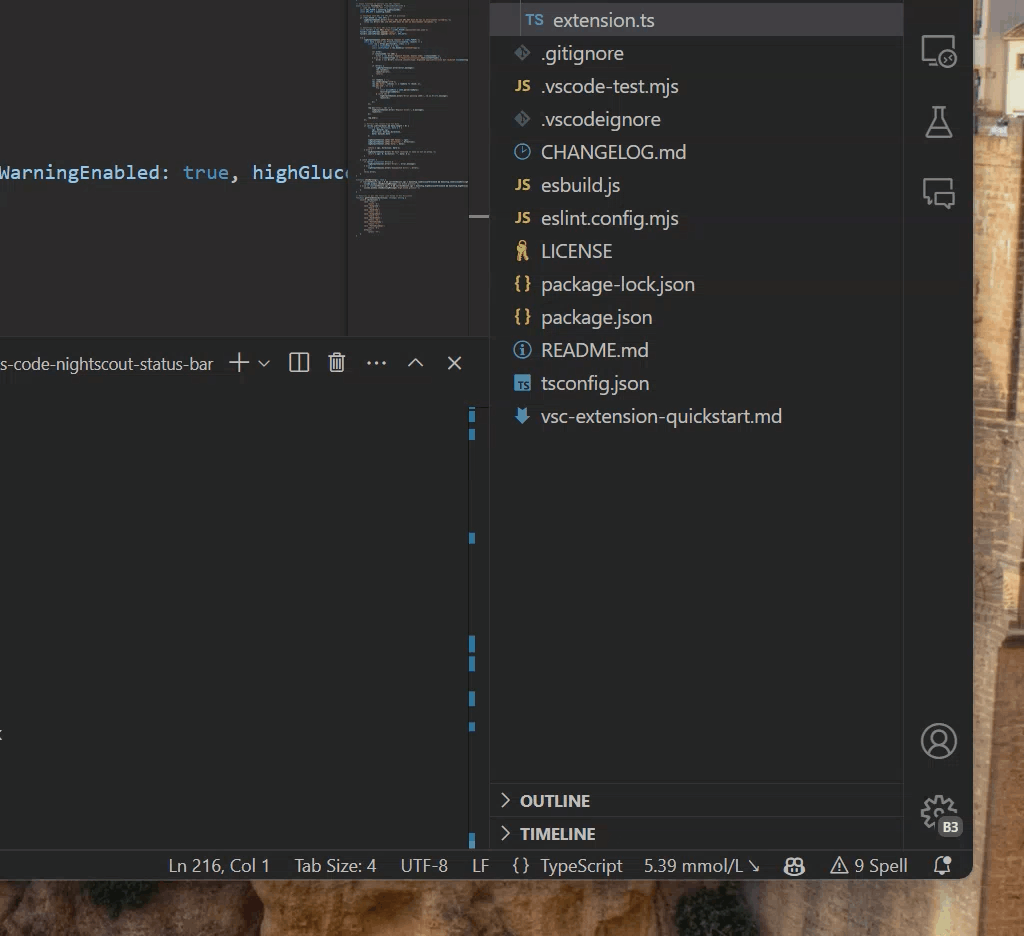Change line ending via LF item
Screen dimensions: 1024x936
click(x=481, y=865)
